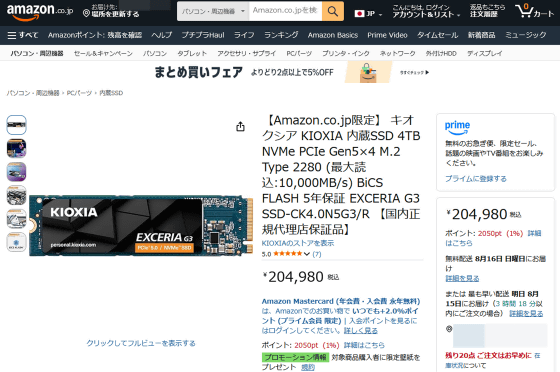
Task: Click the delivery location pin icon
Action: tap(86, 14)
